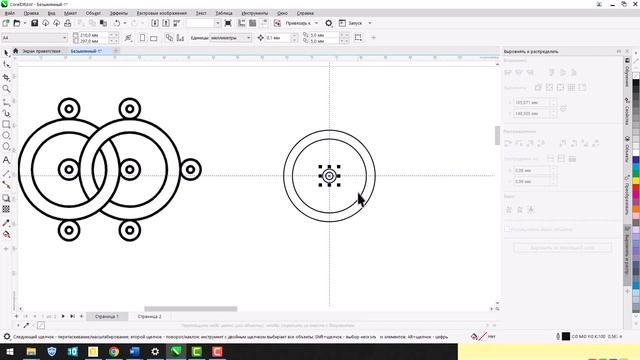Select the Interactive Fill tool
Image resolution: width=640 pixels, height=360 pixels.
point(6,234)
